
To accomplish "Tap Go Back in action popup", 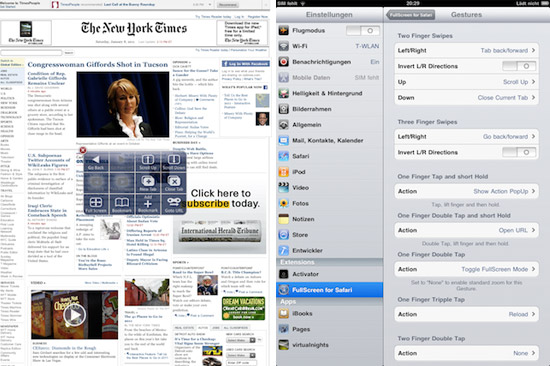I will click(96, 162).
